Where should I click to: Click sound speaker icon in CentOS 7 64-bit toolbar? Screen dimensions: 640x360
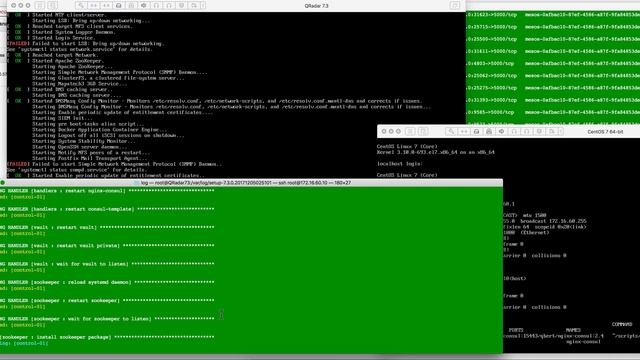(x=502, y=131)
